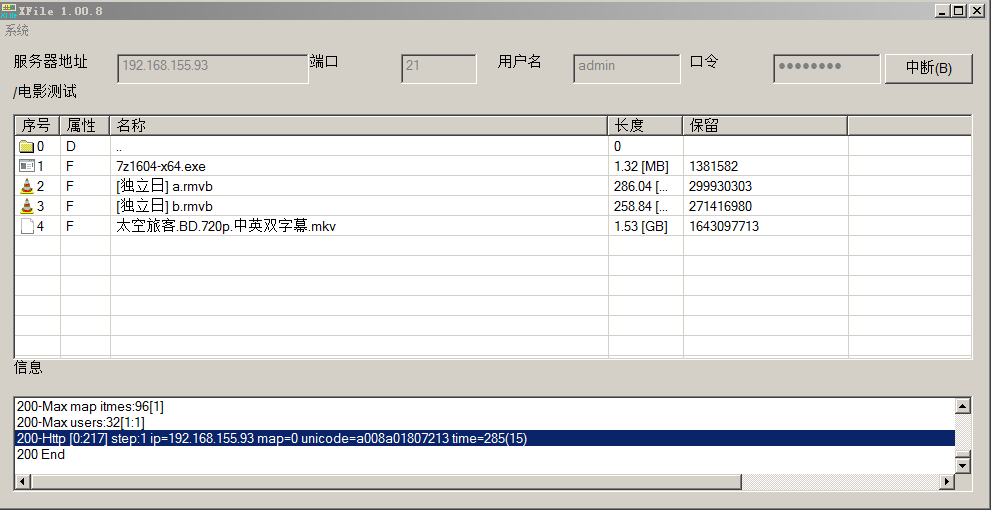The image size is (991, 510).
Task: Click the VLC cone icon for a.rmvb
Action: (x=27, y=186)
